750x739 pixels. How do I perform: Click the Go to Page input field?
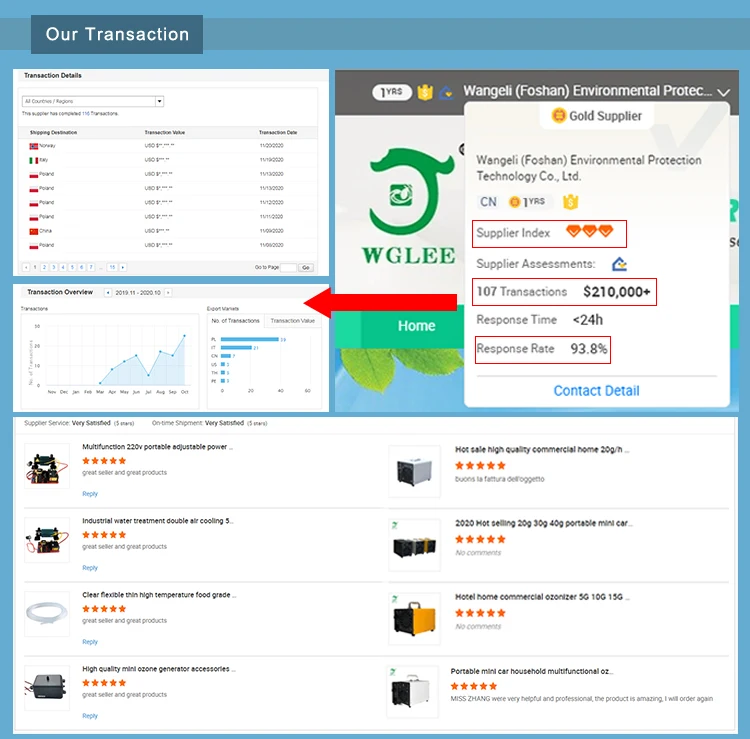point(288,267)
